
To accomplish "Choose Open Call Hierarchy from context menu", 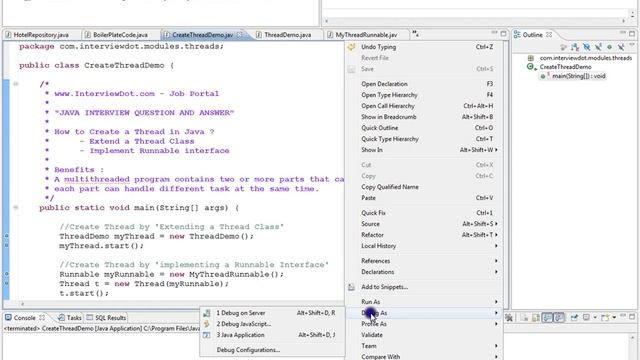I will tap(424, 106).
